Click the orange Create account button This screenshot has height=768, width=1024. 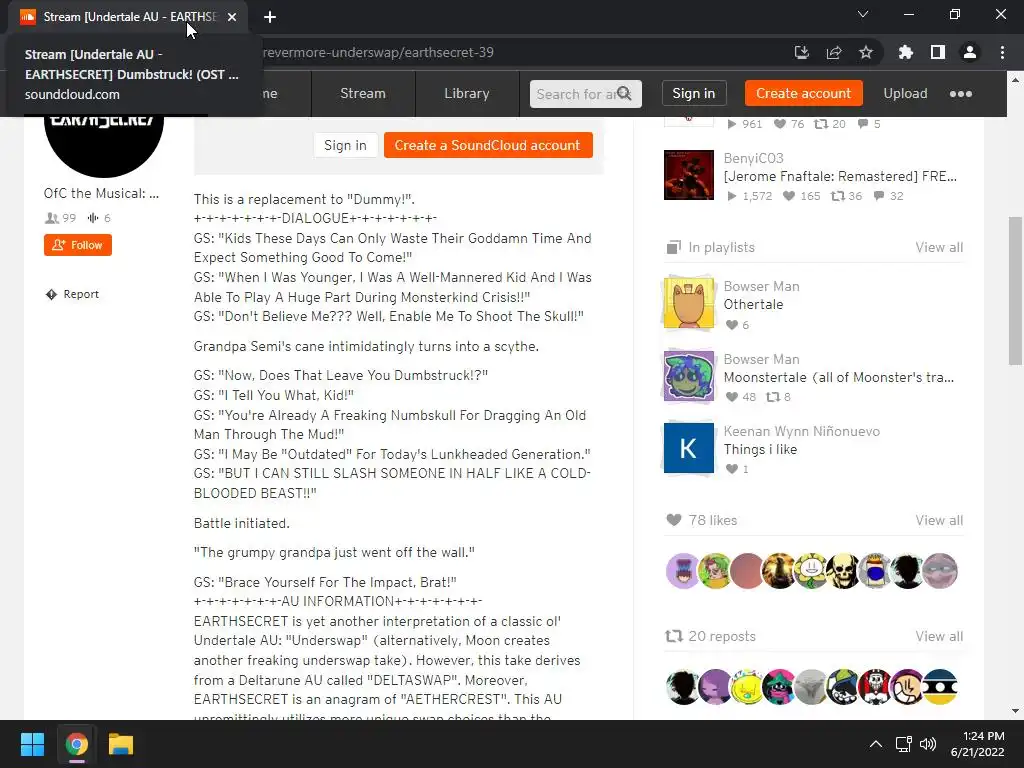click(x=803, y=93)
